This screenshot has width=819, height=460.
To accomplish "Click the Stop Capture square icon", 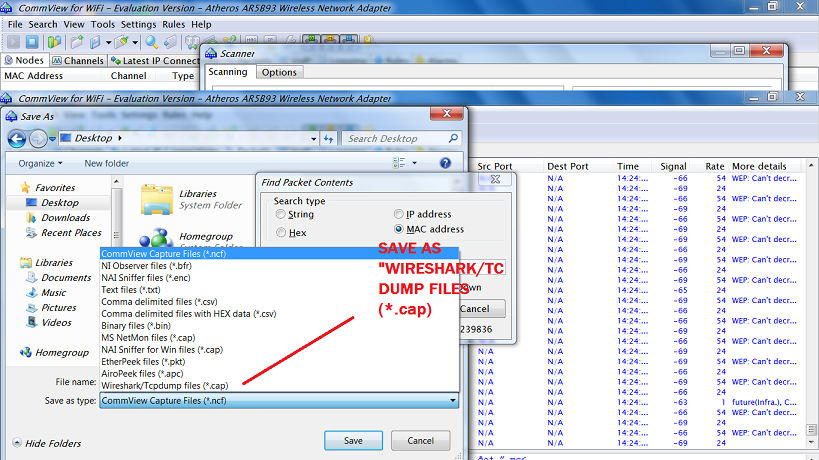I will pos(32,42).
